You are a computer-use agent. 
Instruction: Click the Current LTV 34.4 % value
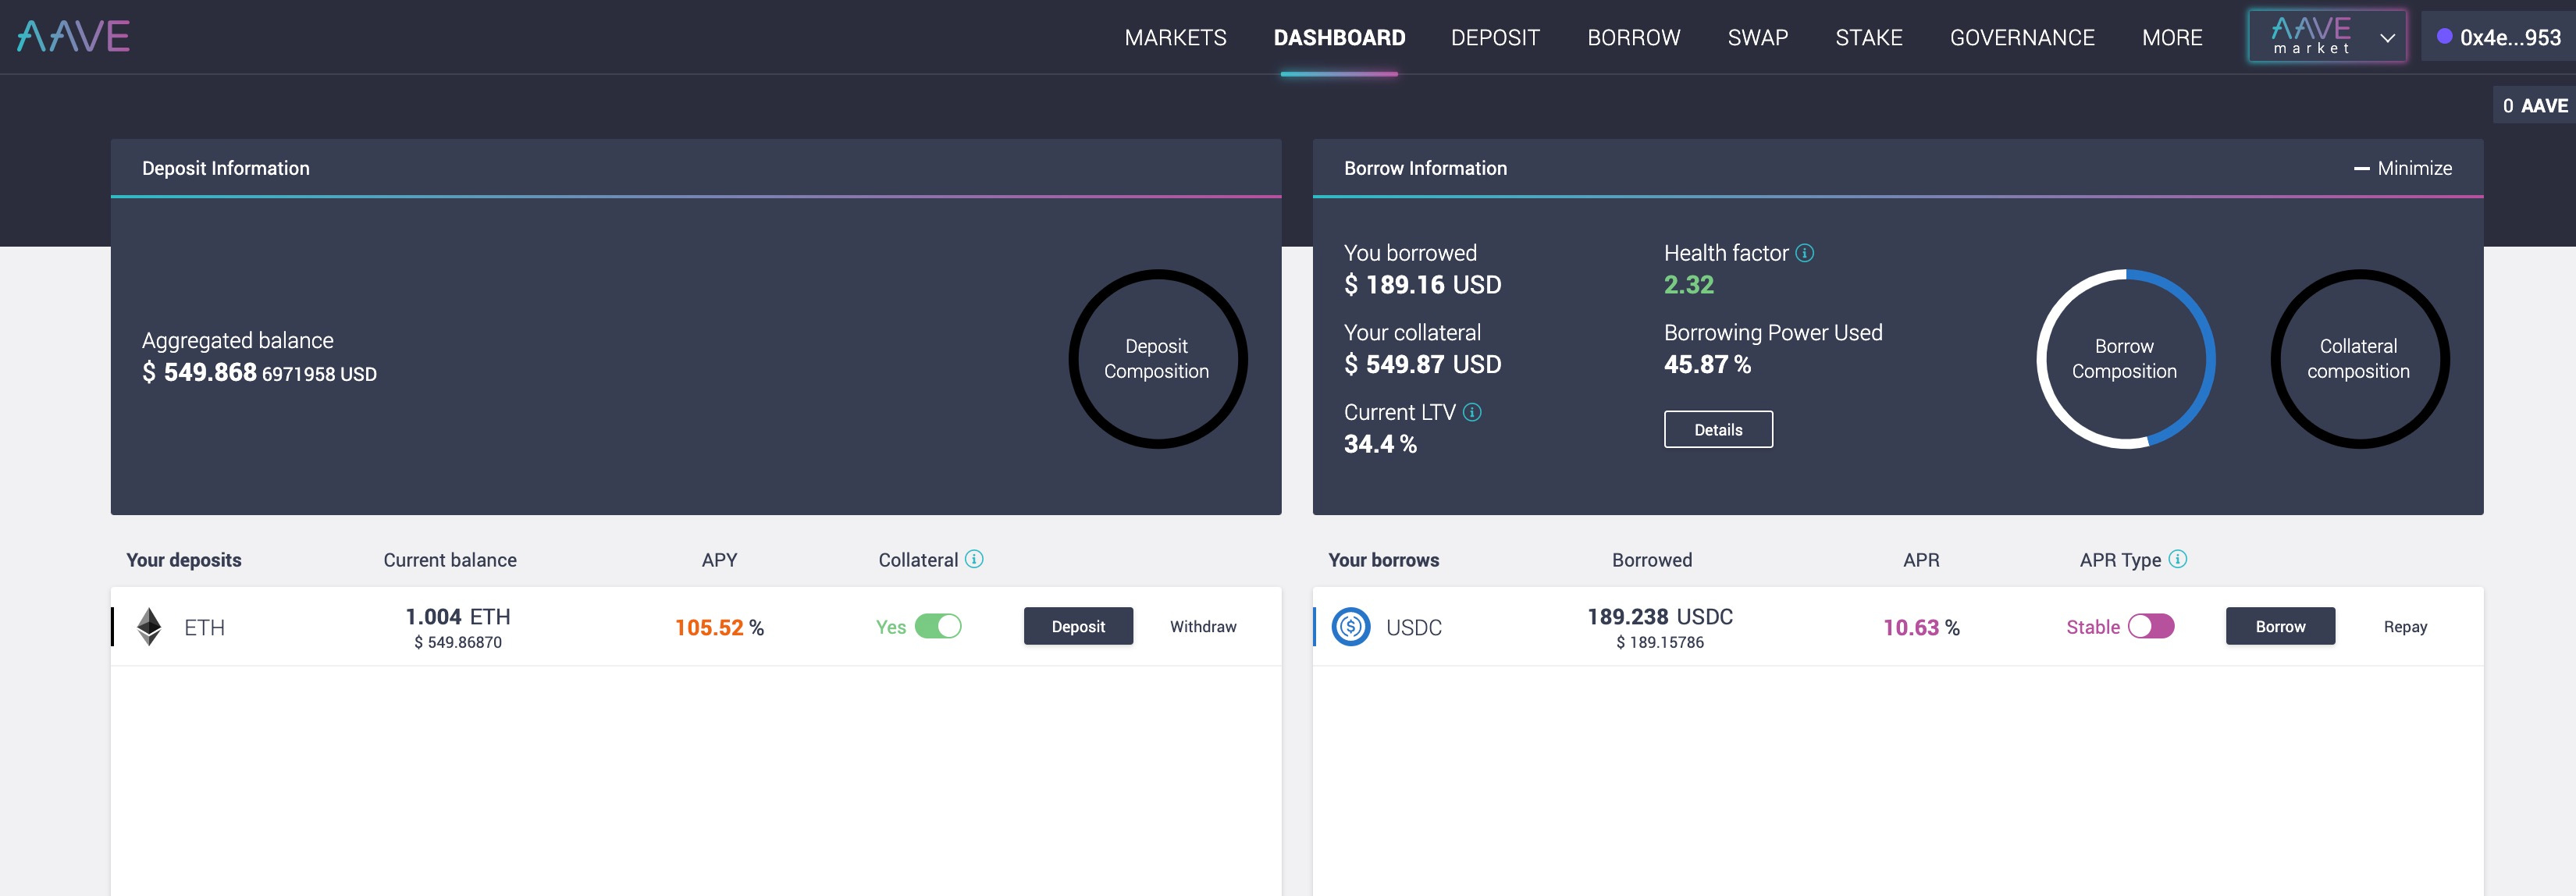pos(1380,444)
